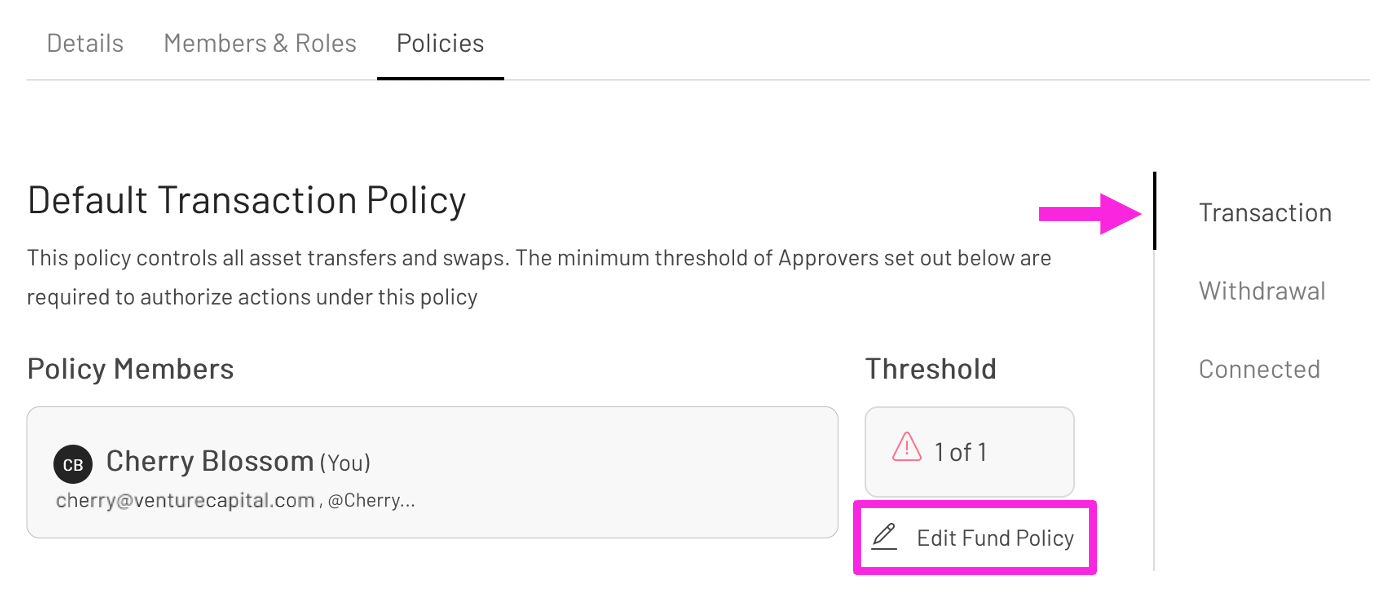
Task: Select the CB avatar for Cherry Blossom
Action: [72, 464]
